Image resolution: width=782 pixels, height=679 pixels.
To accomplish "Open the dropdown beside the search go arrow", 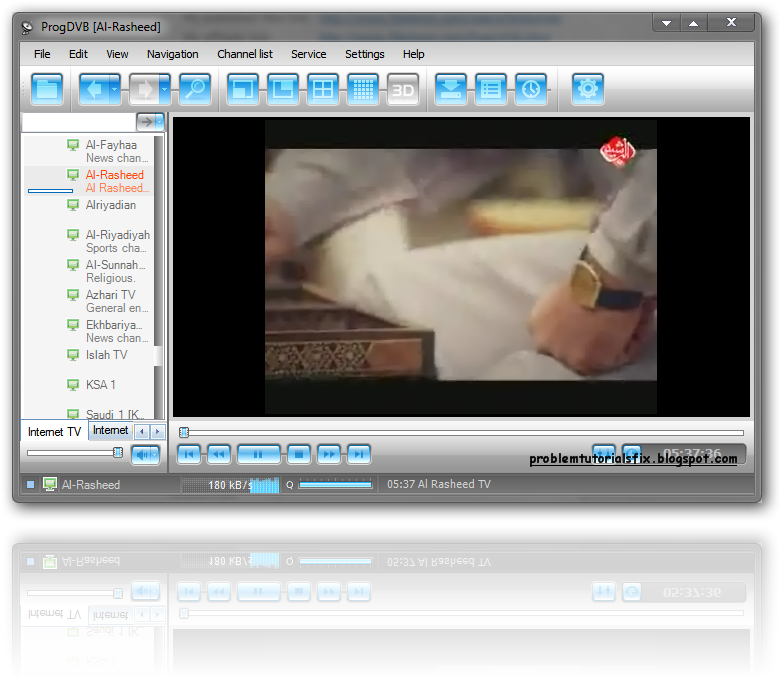I will point(160,122).
